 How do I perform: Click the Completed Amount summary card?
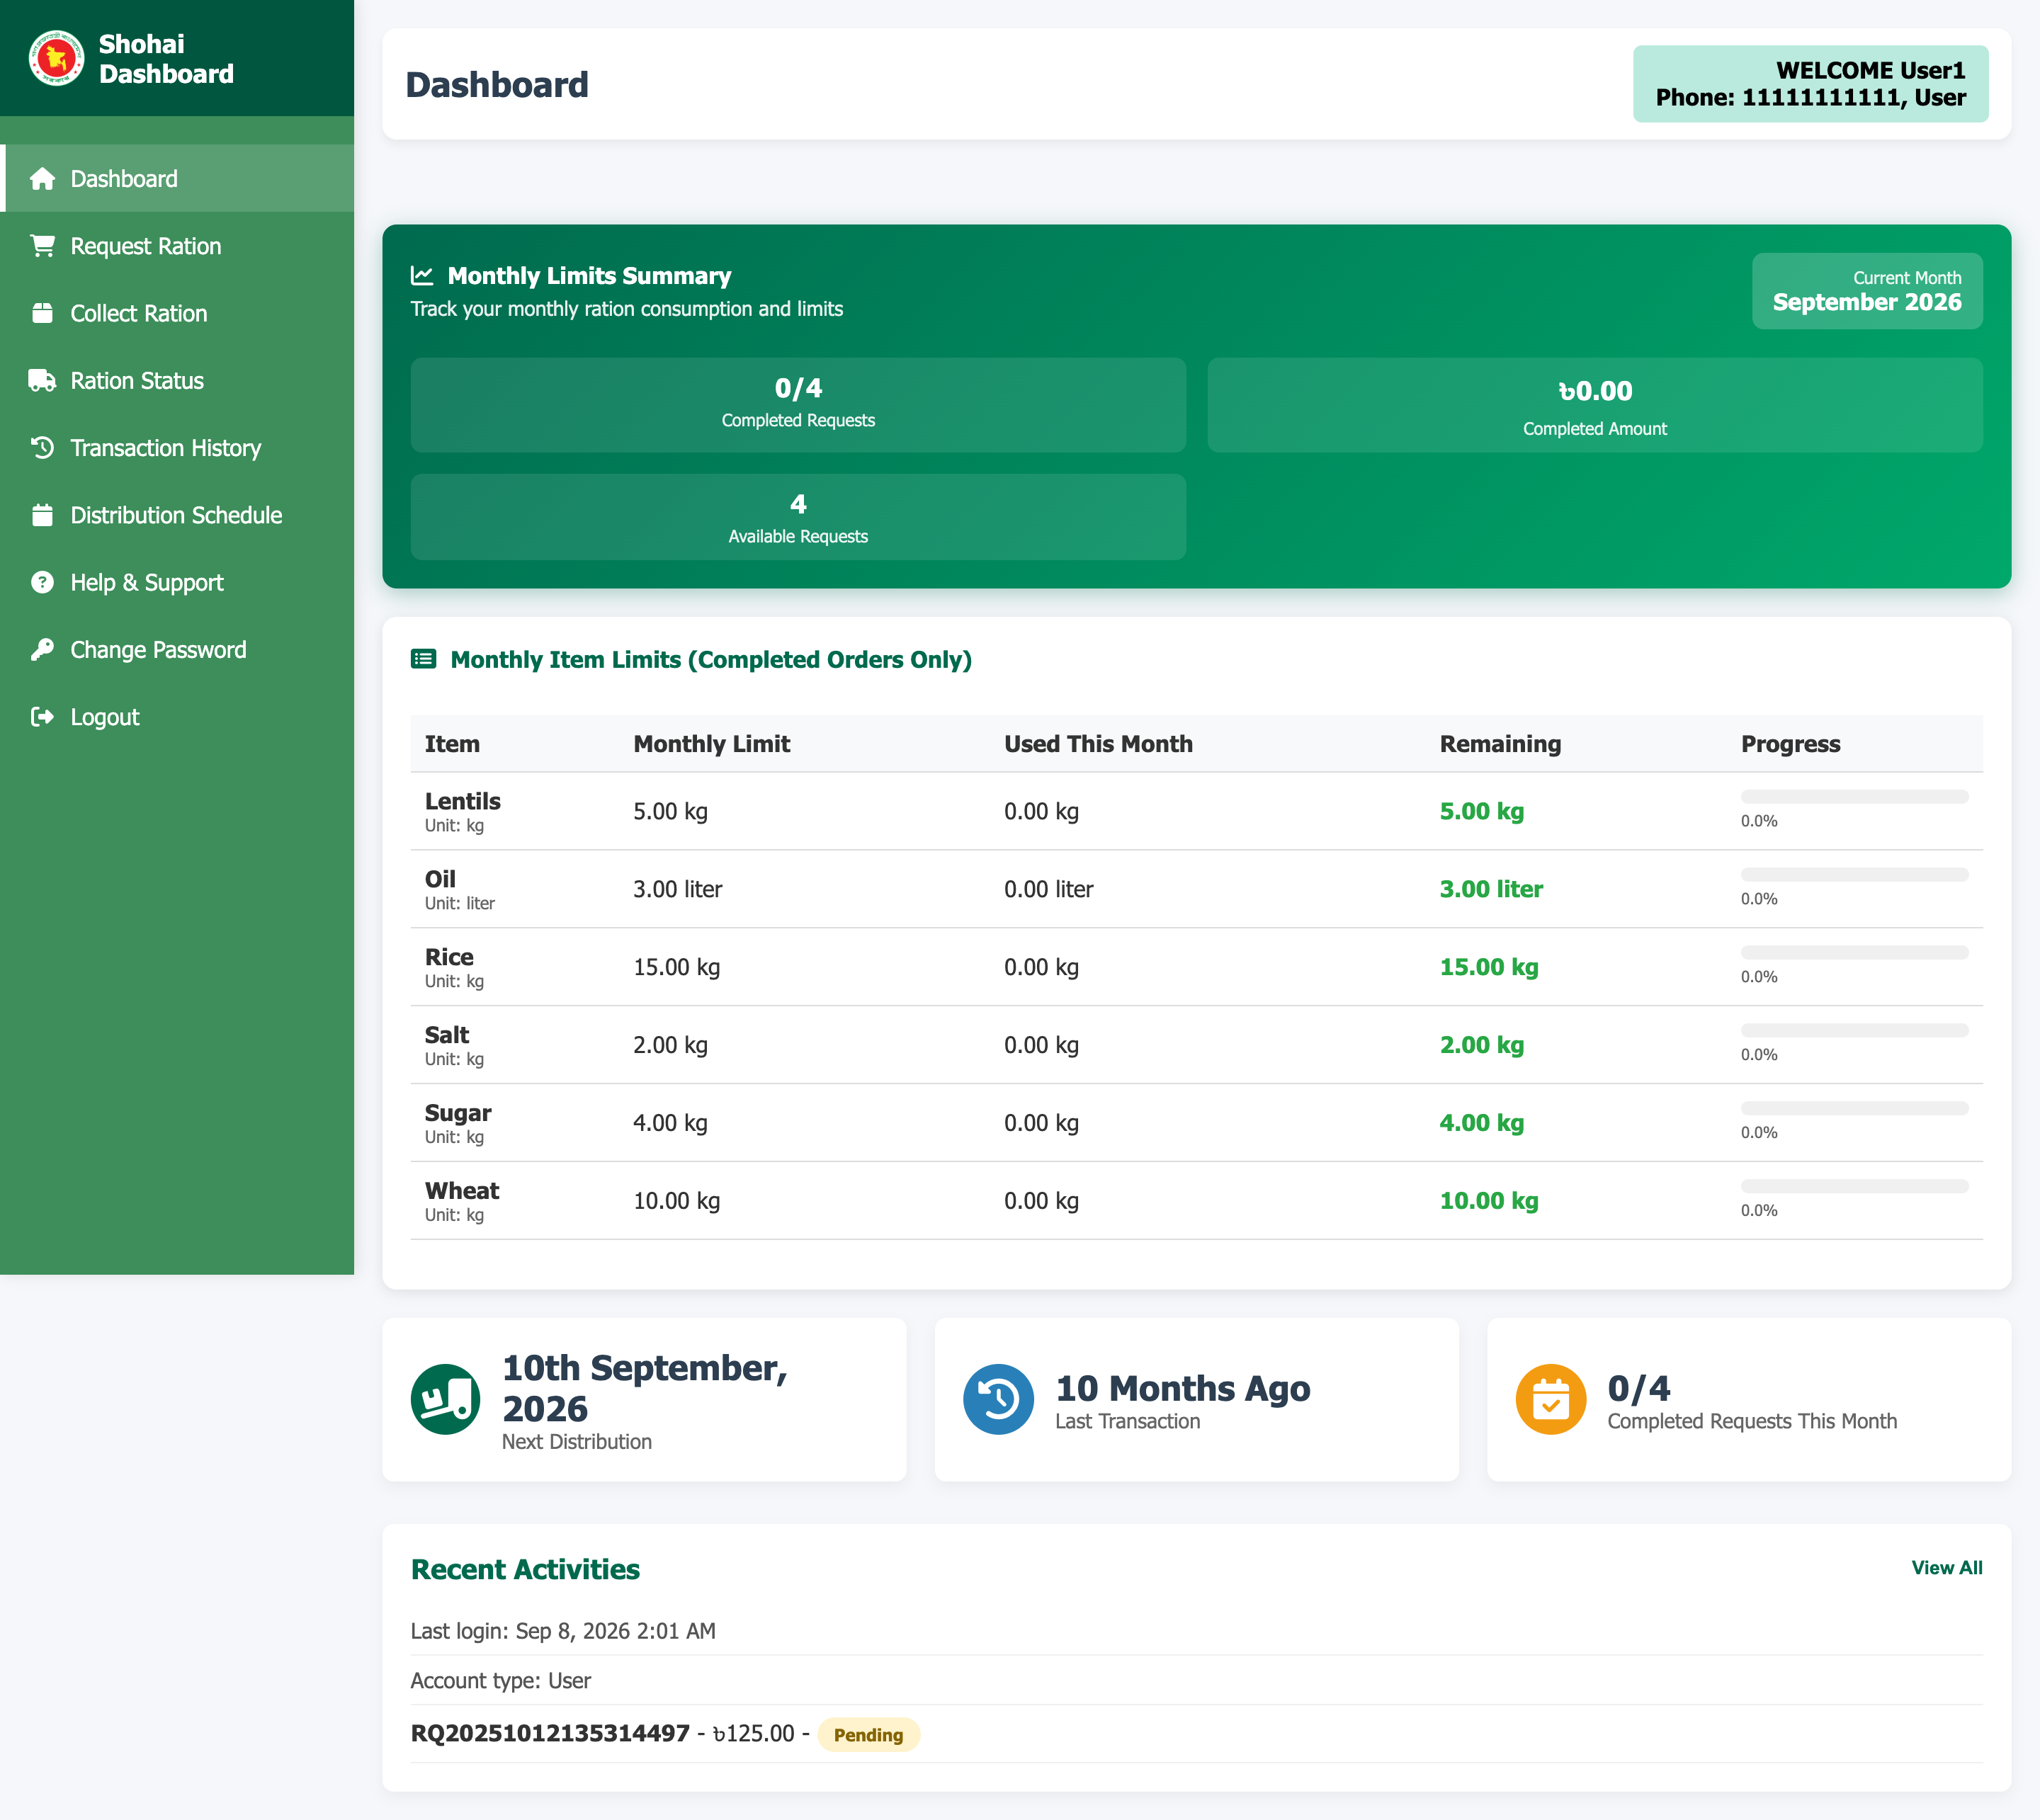(1594, 405)
